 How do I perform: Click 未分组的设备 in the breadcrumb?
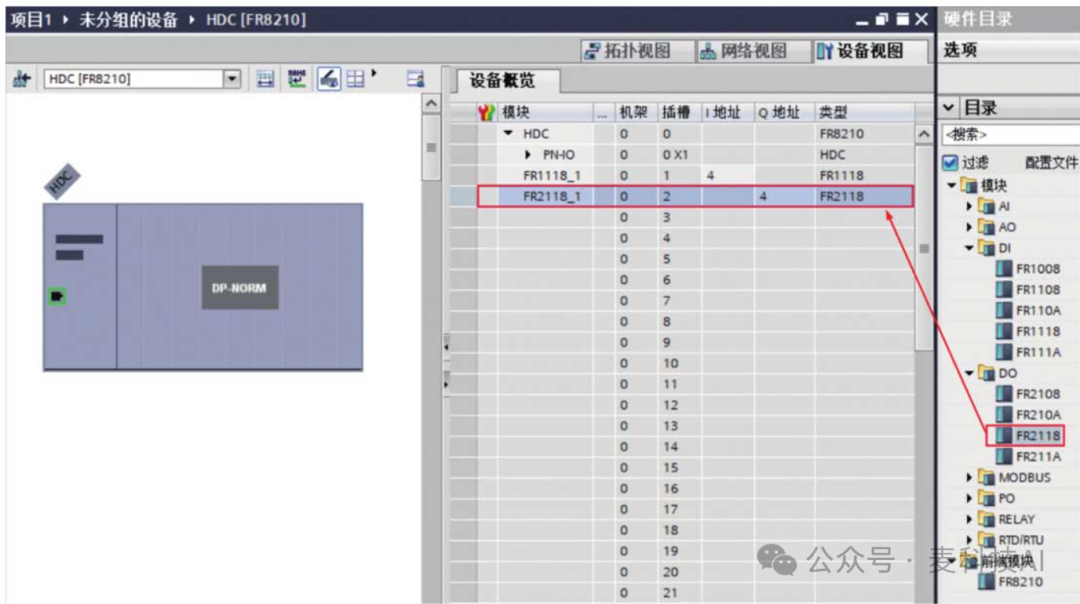point(128,20)
